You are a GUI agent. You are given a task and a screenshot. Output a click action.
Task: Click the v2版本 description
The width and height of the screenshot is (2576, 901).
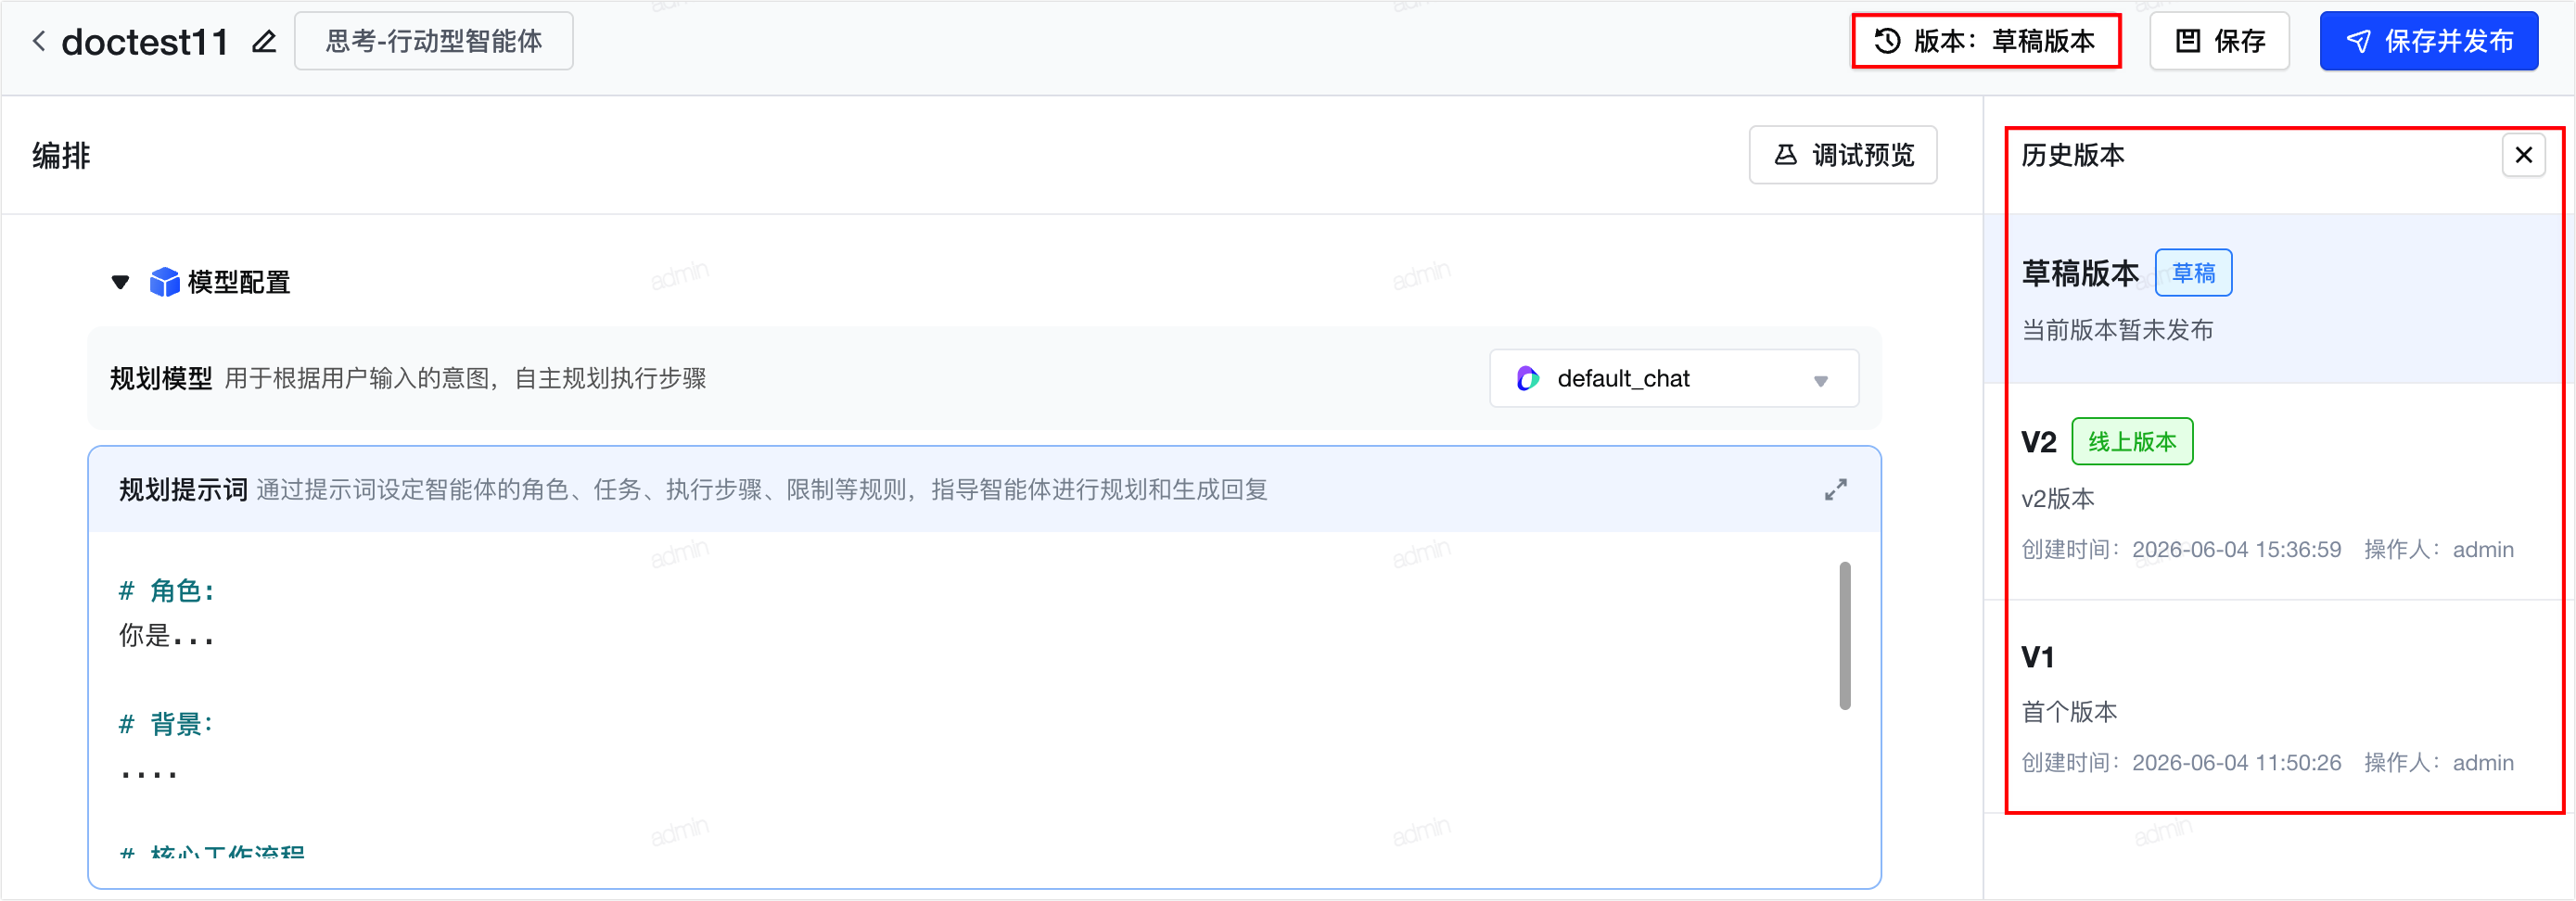click(2058, 498)
